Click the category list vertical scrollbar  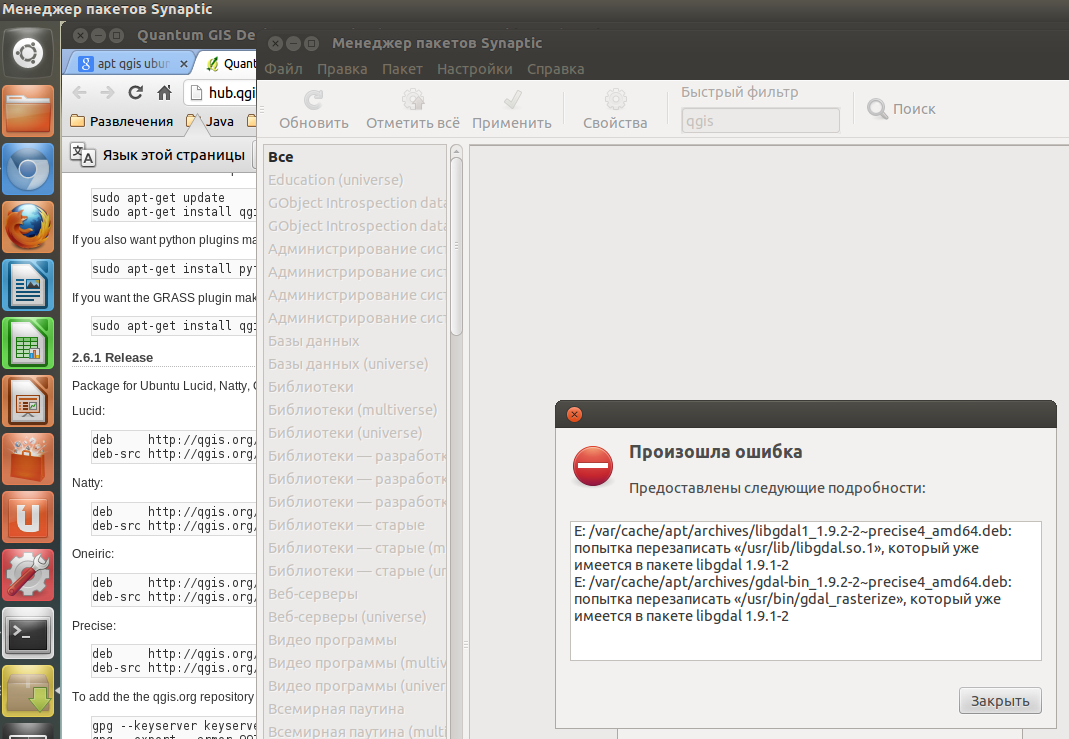pyautogui.click(x=456, y=245)
